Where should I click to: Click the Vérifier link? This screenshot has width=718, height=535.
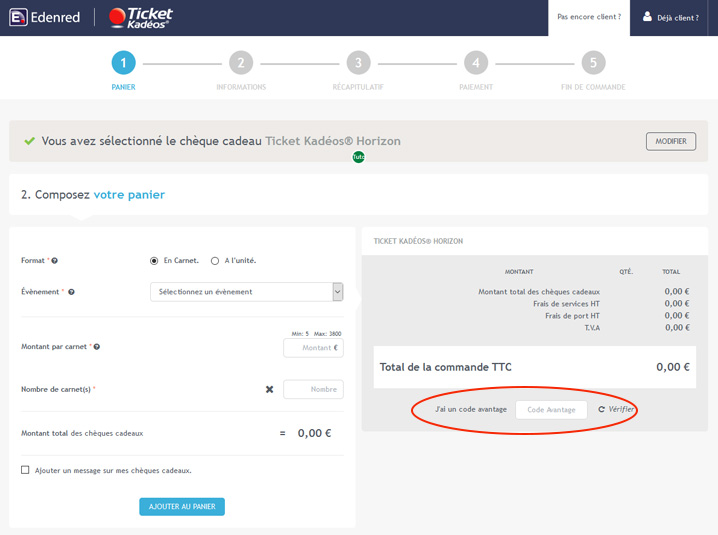pyautogui.click(x=621, y=409)
